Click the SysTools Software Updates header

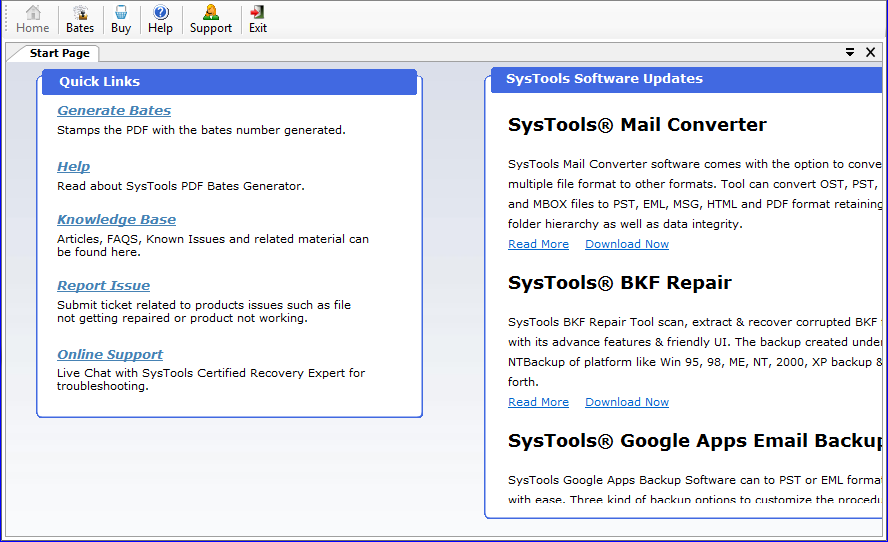pos(686,79)
